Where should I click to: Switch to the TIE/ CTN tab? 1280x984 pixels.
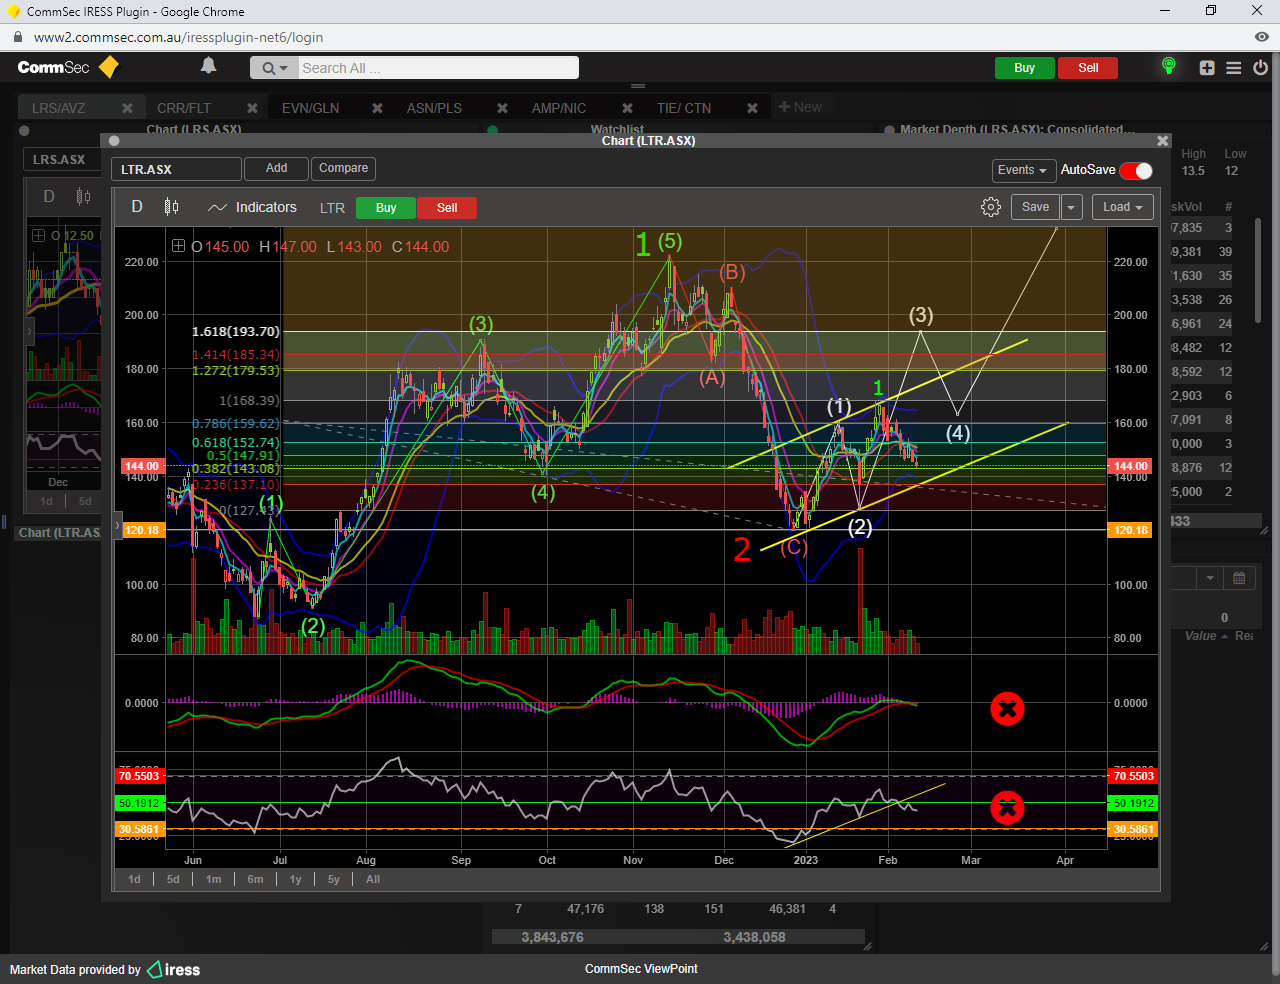684,108
